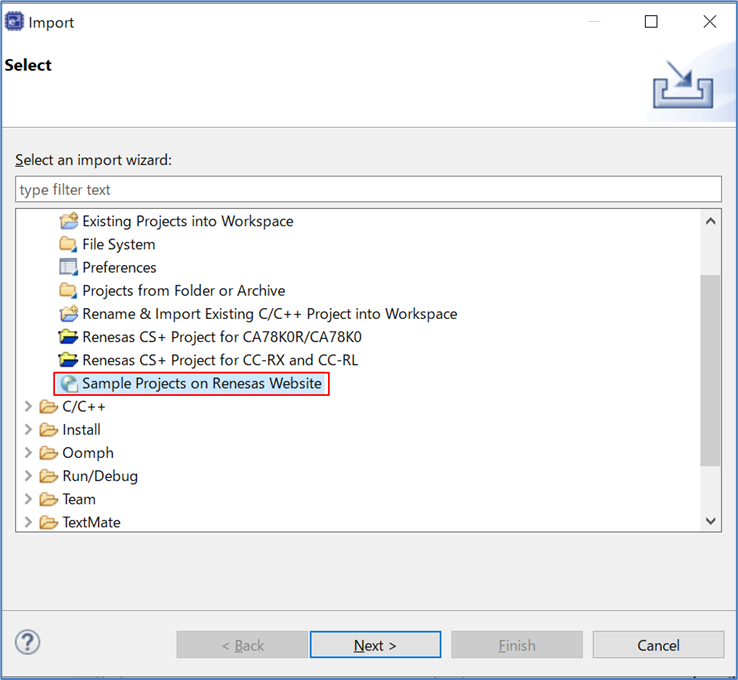This screenshot has height=680, width=738.
Task: Select the Run/Debug folder label
Action: pyautogui.click(x=100, y=476)
